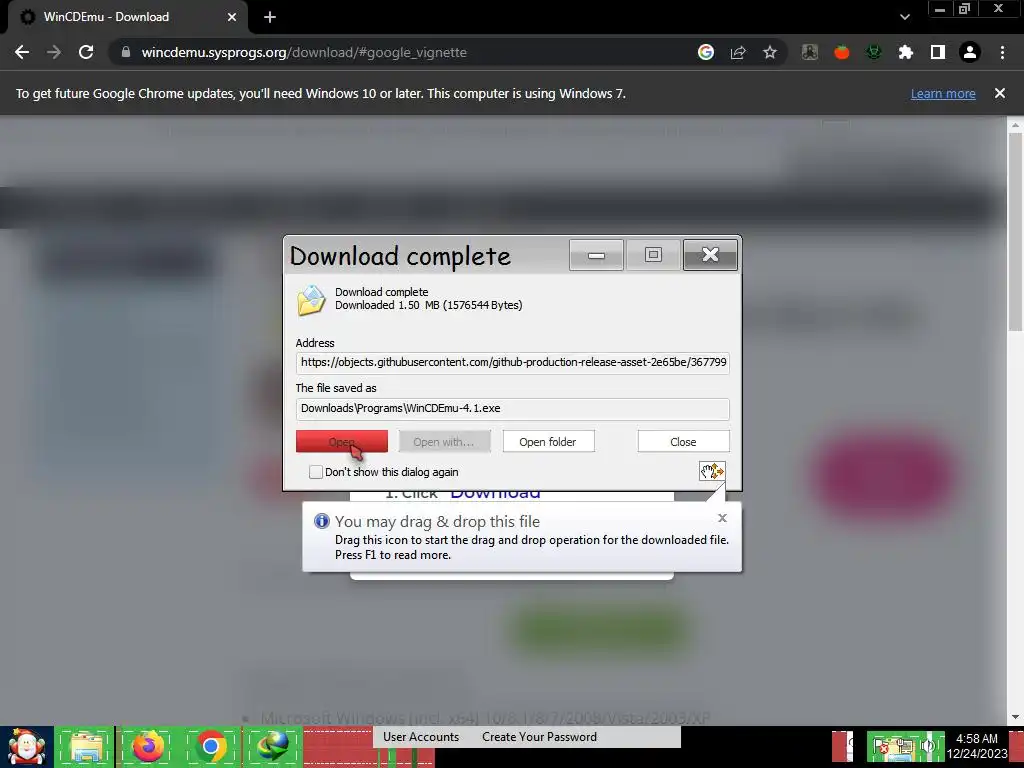Click the Open with... button
This screenshot has height=768, width=1024.
pyautogui.click(x=445, y=441)
